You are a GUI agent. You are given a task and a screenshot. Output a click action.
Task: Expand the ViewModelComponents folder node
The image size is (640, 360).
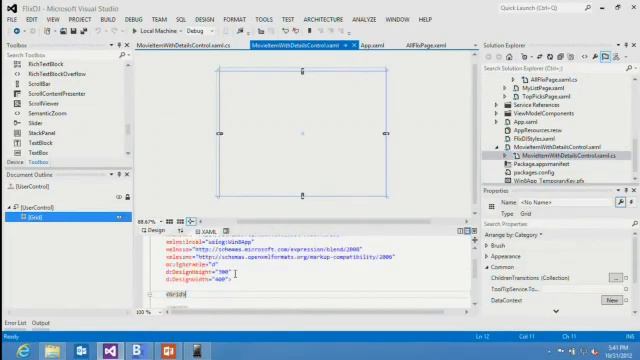tap(496, 113)
